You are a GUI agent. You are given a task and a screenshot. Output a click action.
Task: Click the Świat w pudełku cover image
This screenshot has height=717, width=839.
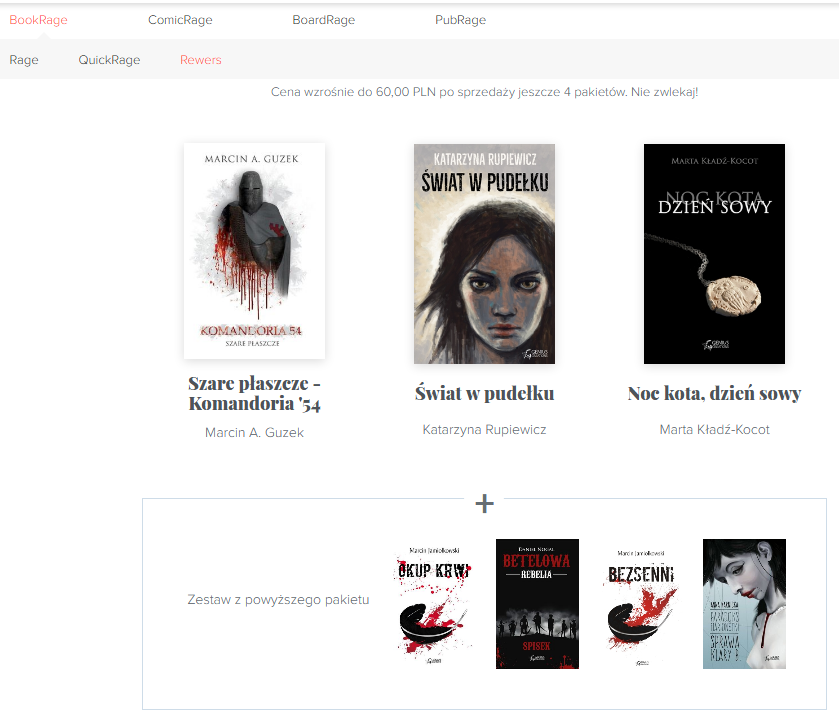(484, 254)
